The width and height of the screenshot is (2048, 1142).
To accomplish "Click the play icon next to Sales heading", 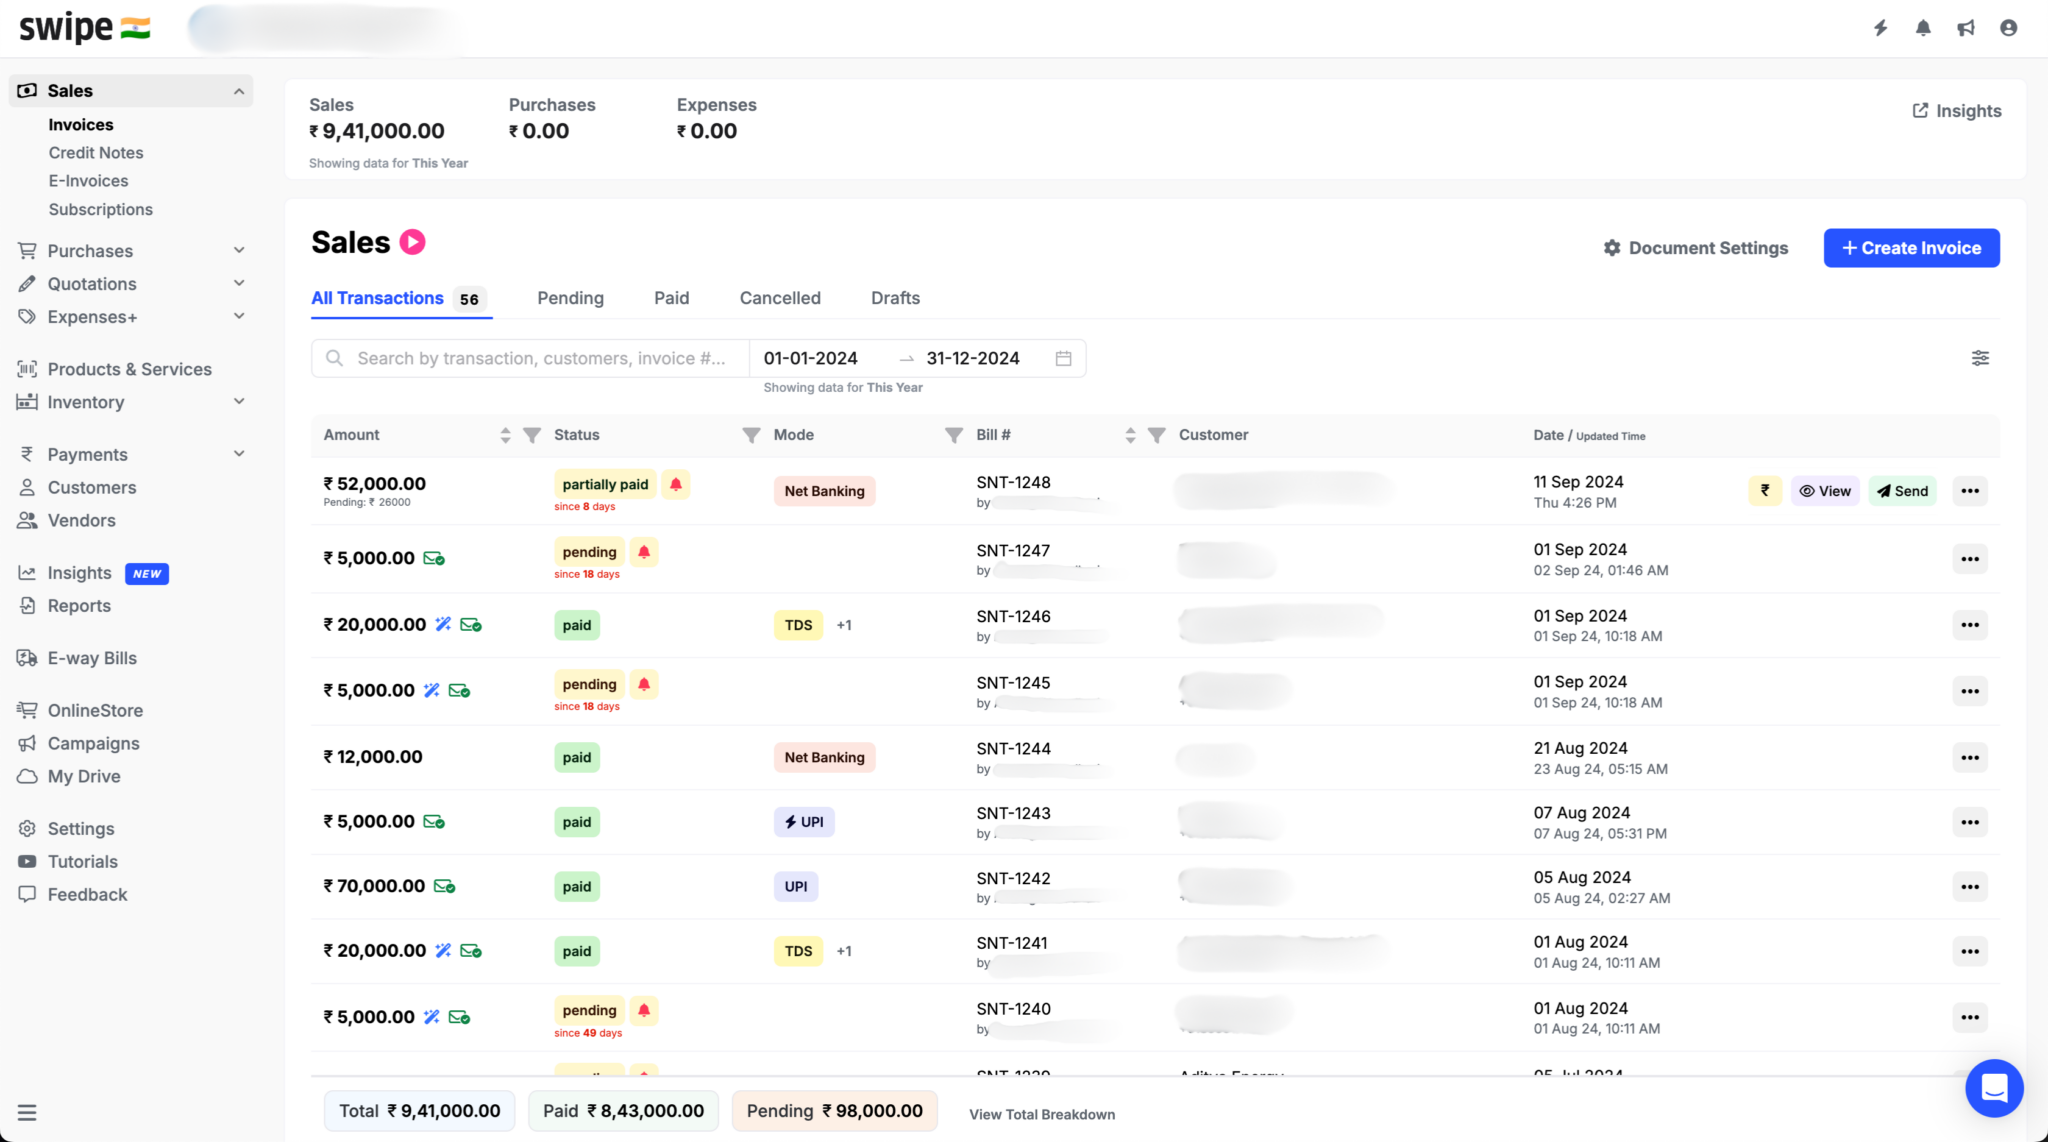I will pos(411,241).
